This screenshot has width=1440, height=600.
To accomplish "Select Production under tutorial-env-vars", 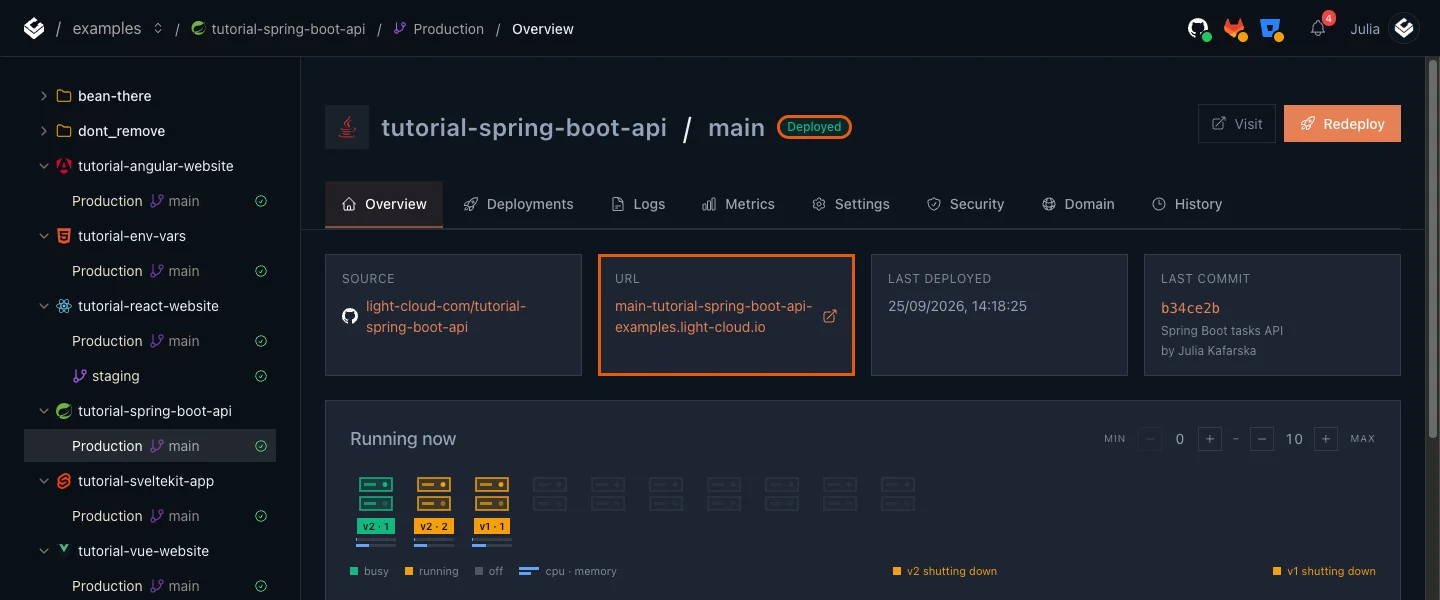I will tap(150, 271).
